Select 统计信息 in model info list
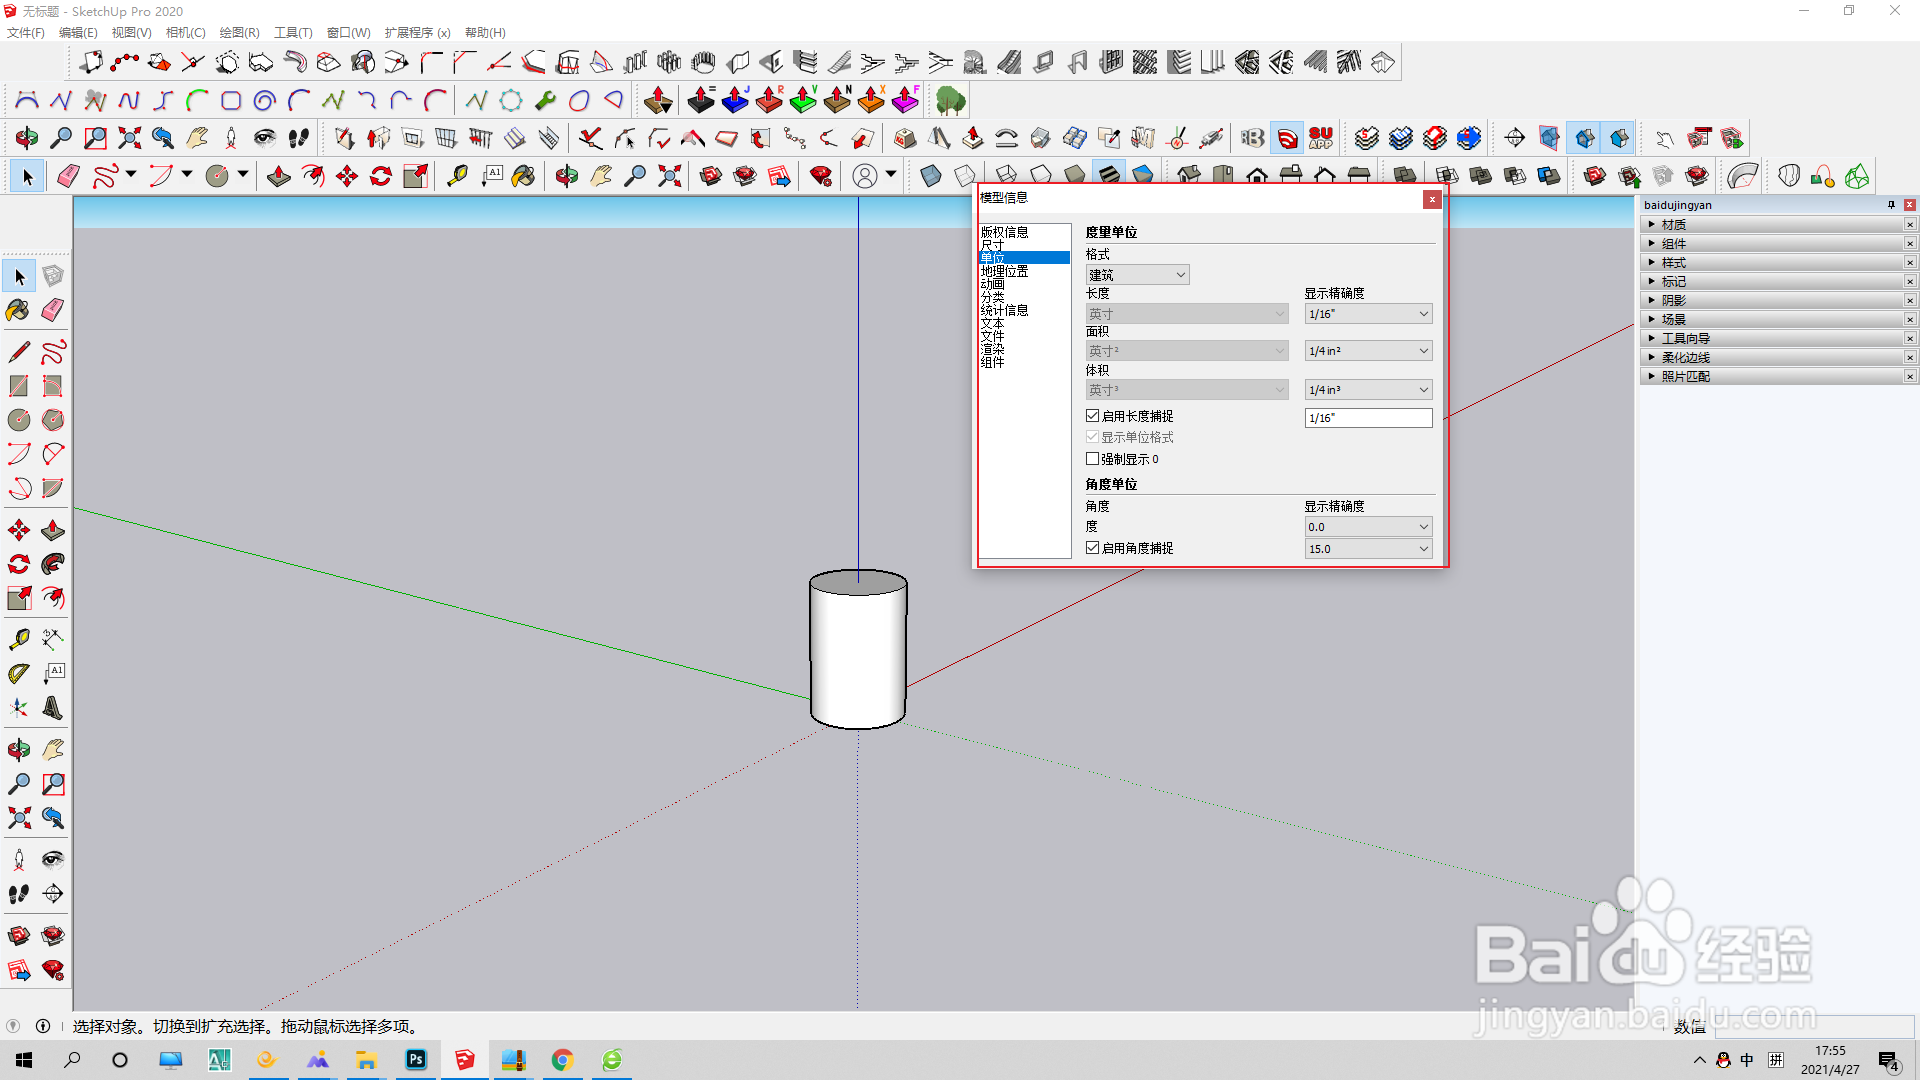Image resolution: width=1920 pixels, height=1080 pixels. click(1004, 311)
